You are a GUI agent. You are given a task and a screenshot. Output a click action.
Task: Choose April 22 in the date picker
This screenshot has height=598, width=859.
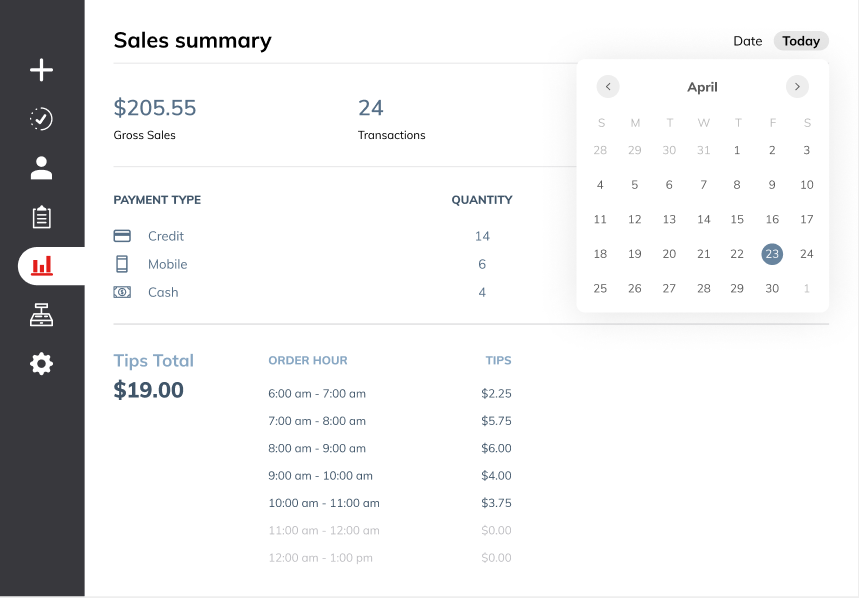click(737, 254)
